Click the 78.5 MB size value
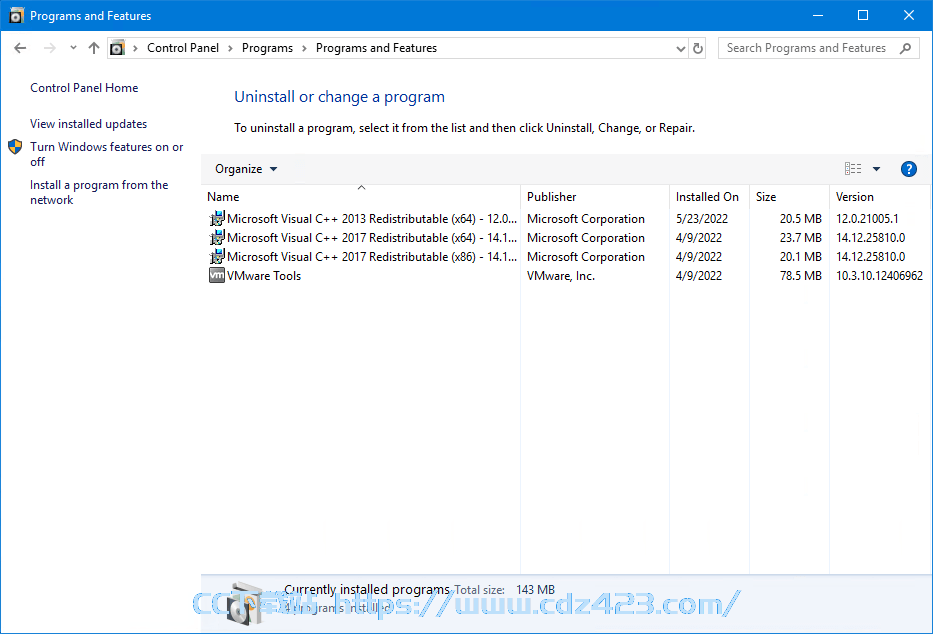 click(800, 276)
